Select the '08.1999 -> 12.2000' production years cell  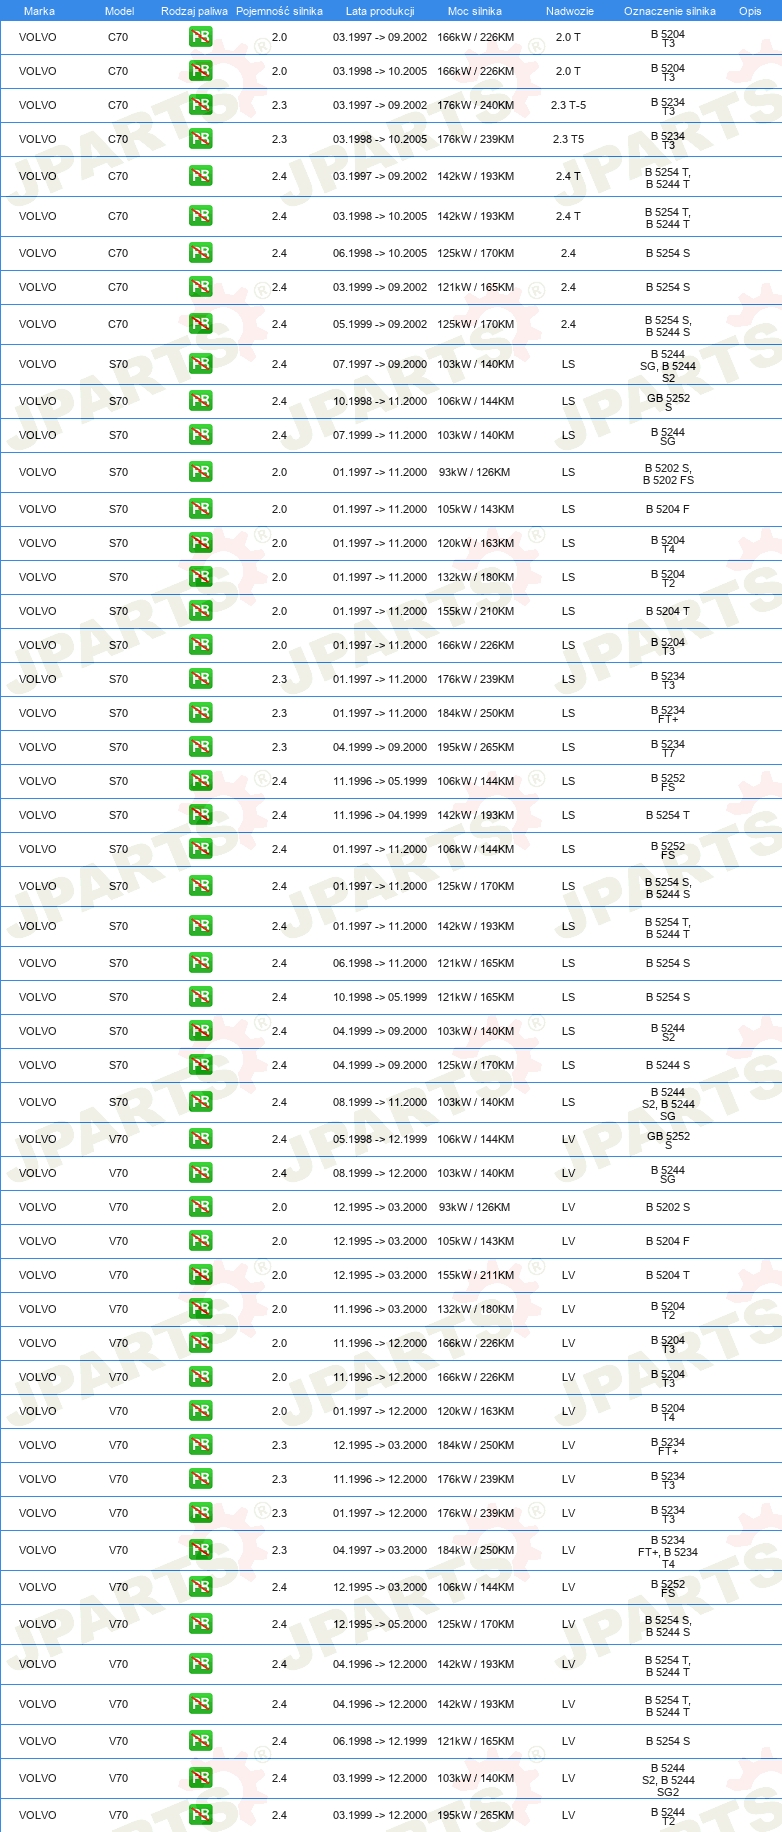380,1173
